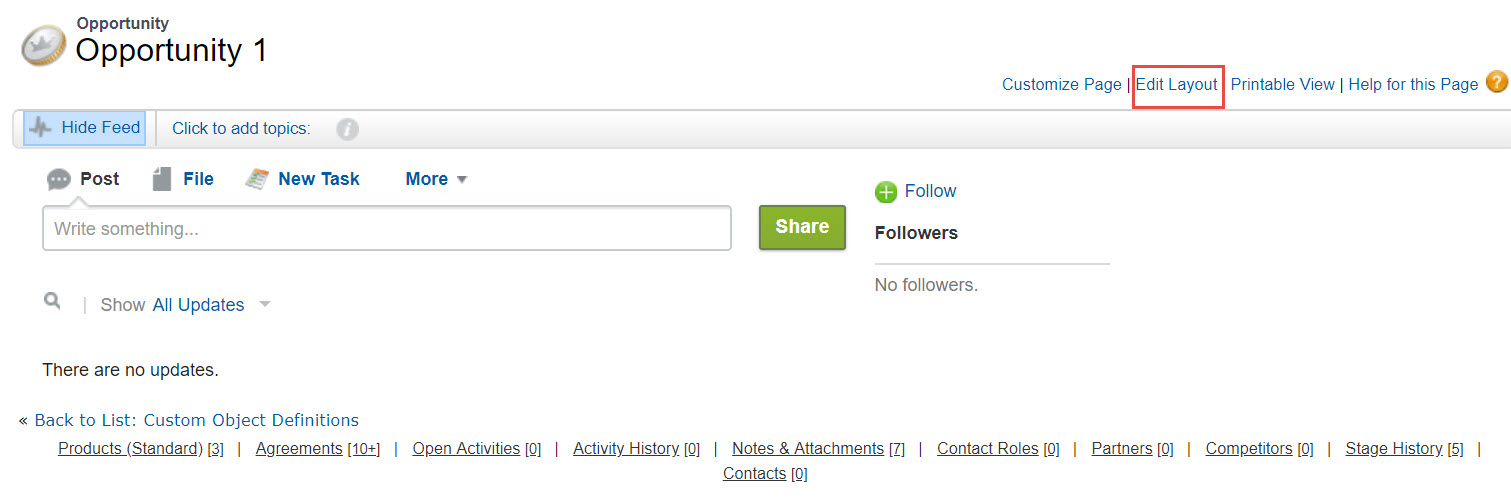Select the Post speech bubble icon

tap(59, 179)
